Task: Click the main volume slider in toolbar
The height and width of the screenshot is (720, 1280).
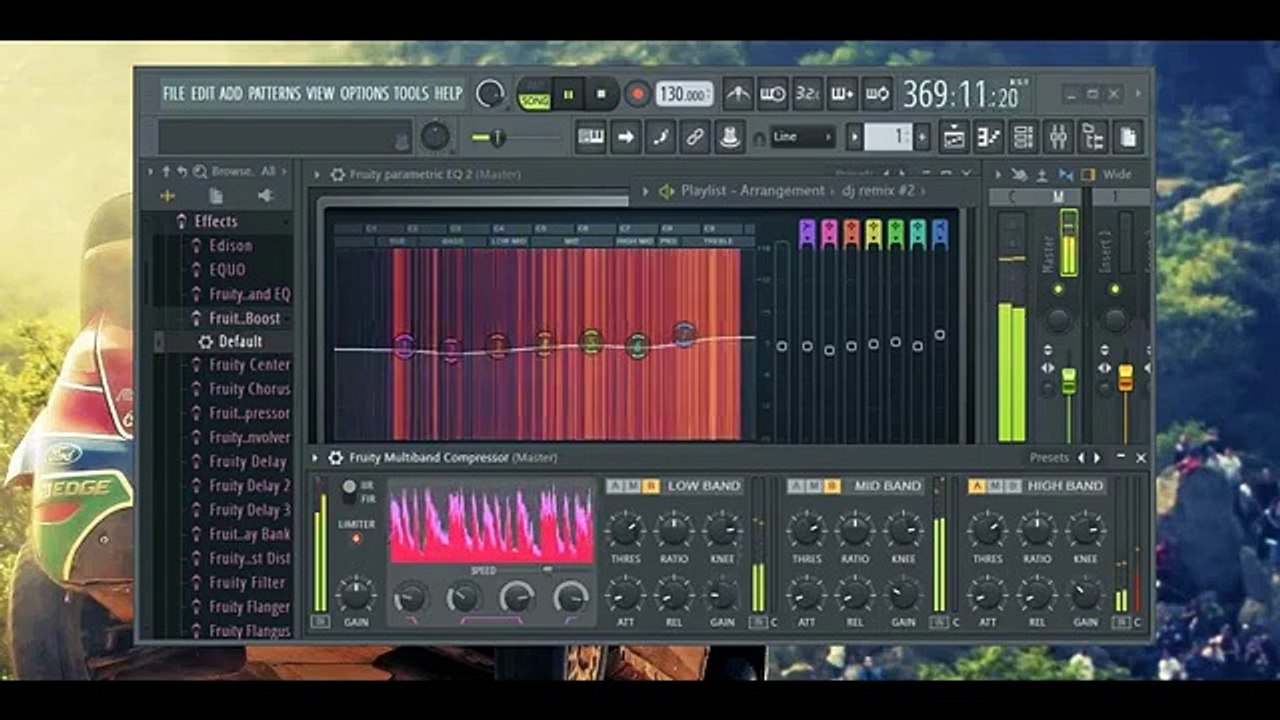Action: click(x=515, y=137)
